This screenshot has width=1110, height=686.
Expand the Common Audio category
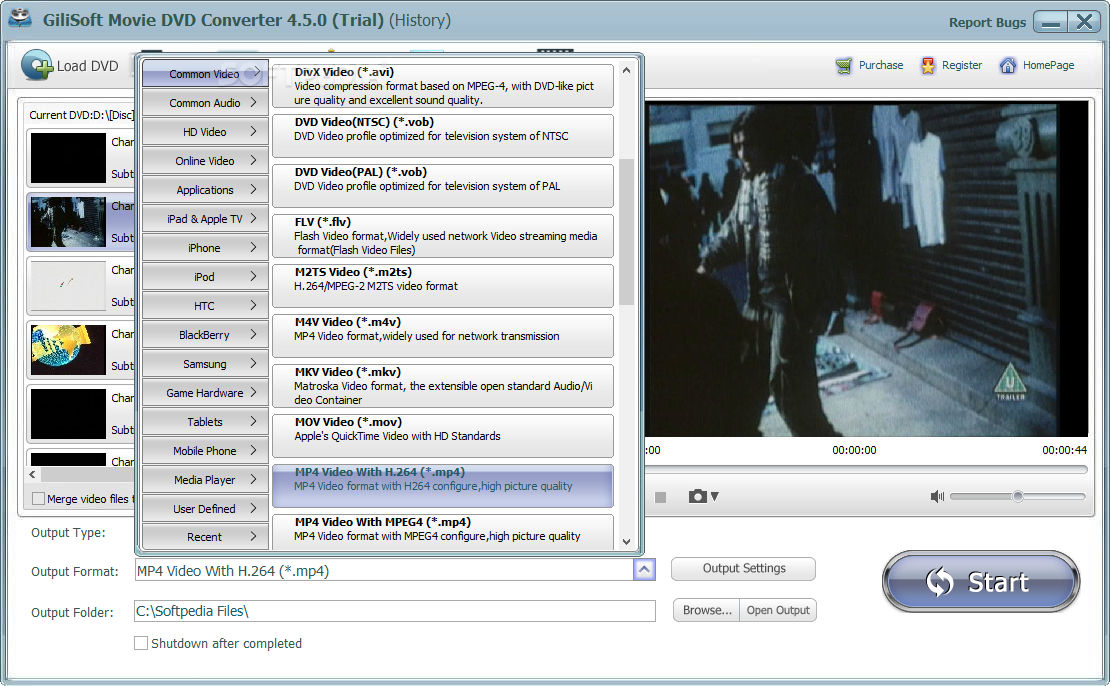[x=205, y=103]
